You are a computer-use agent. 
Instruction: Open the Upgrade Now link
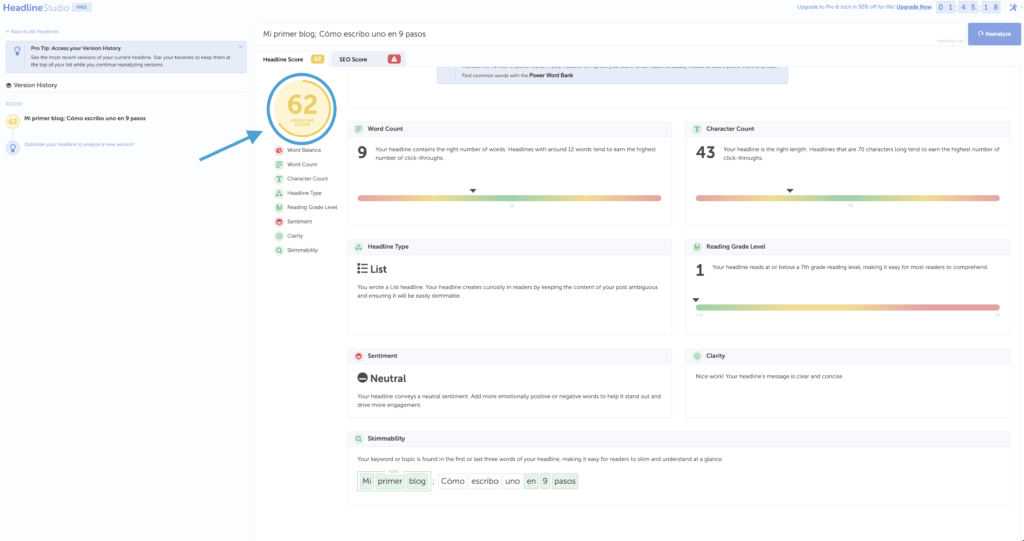pyautogui.click(x=913, y=7)
